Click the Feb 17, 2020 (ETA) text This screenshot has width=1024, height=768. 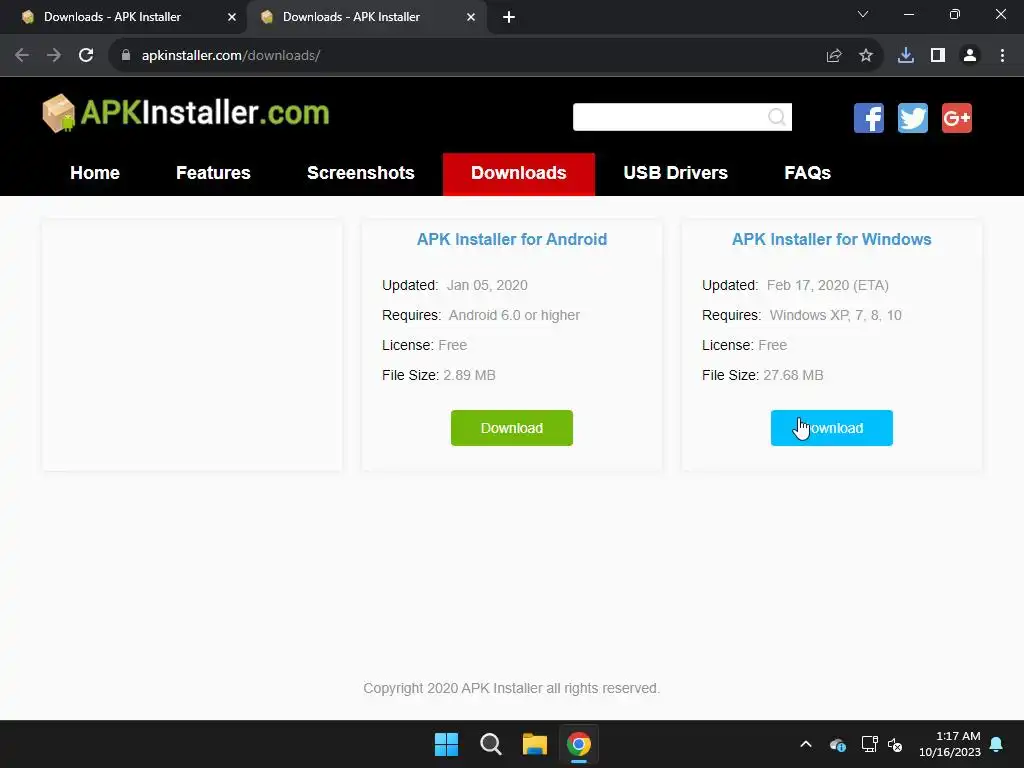pyautogui.click(x=827, y=285)
